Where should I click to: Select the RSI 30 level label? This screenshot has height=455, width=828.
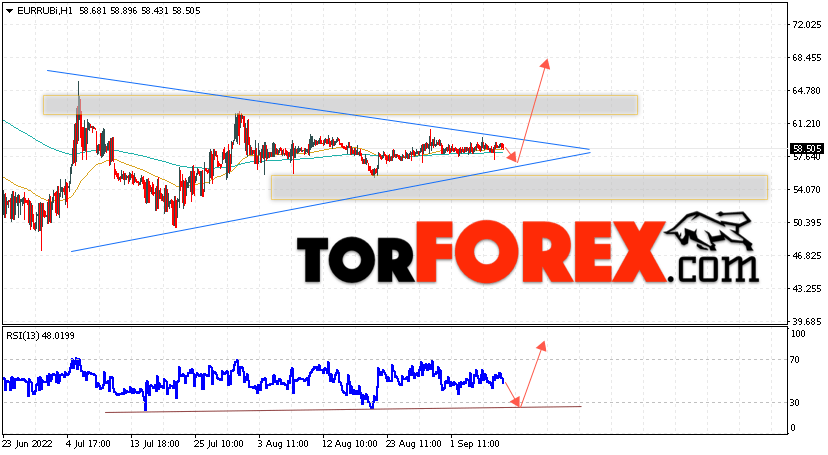point(795,403)
